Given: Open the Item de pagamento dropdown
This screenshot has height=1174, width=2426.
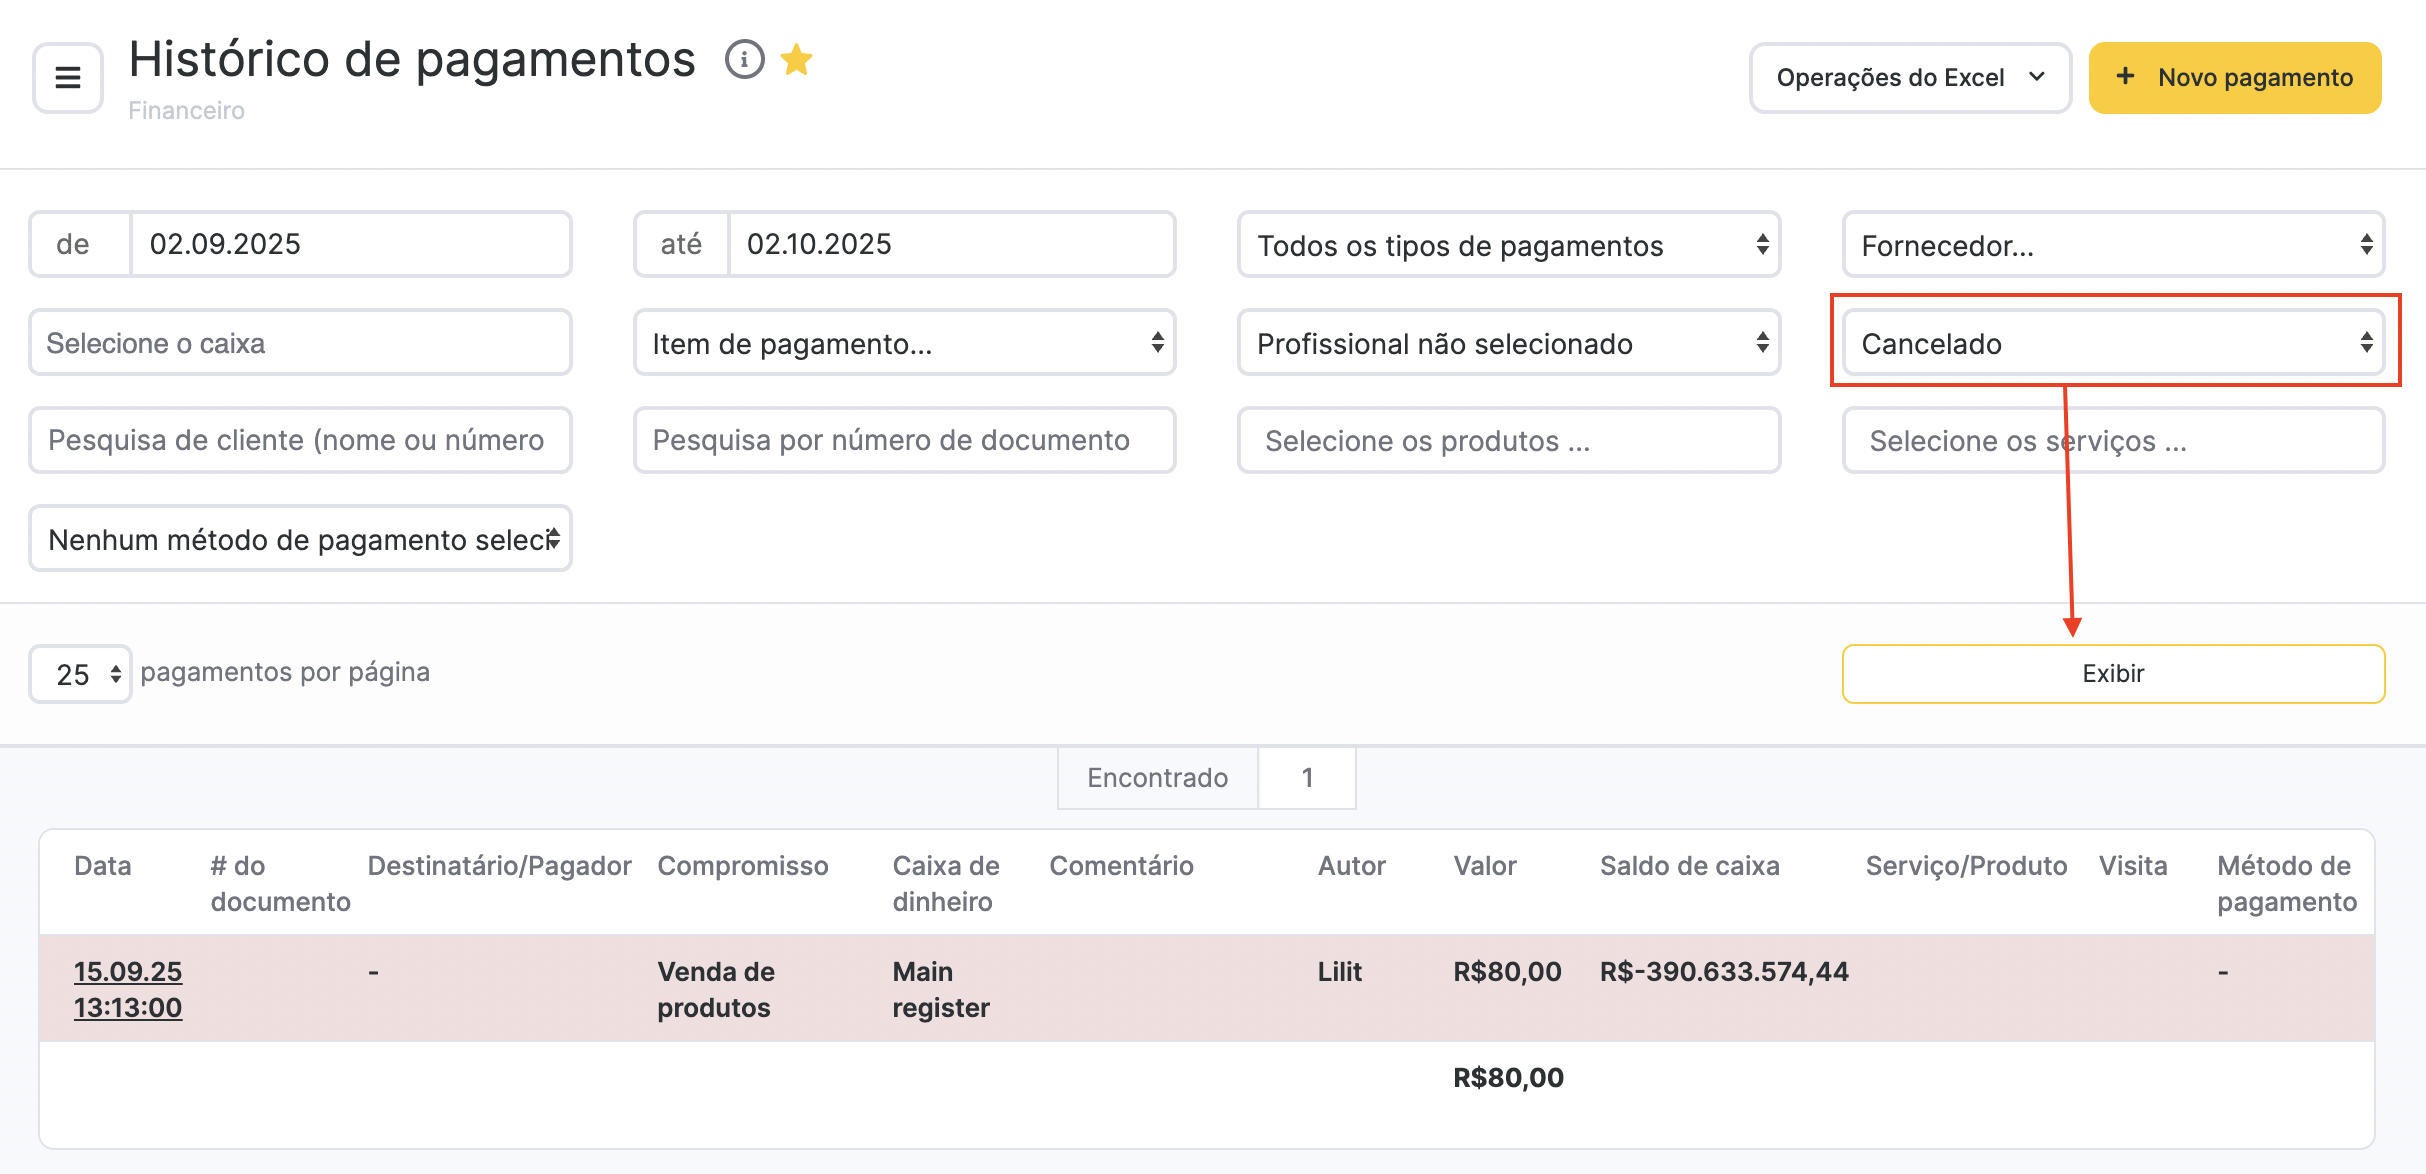Looking at the screenshot, I should [904, 343].
